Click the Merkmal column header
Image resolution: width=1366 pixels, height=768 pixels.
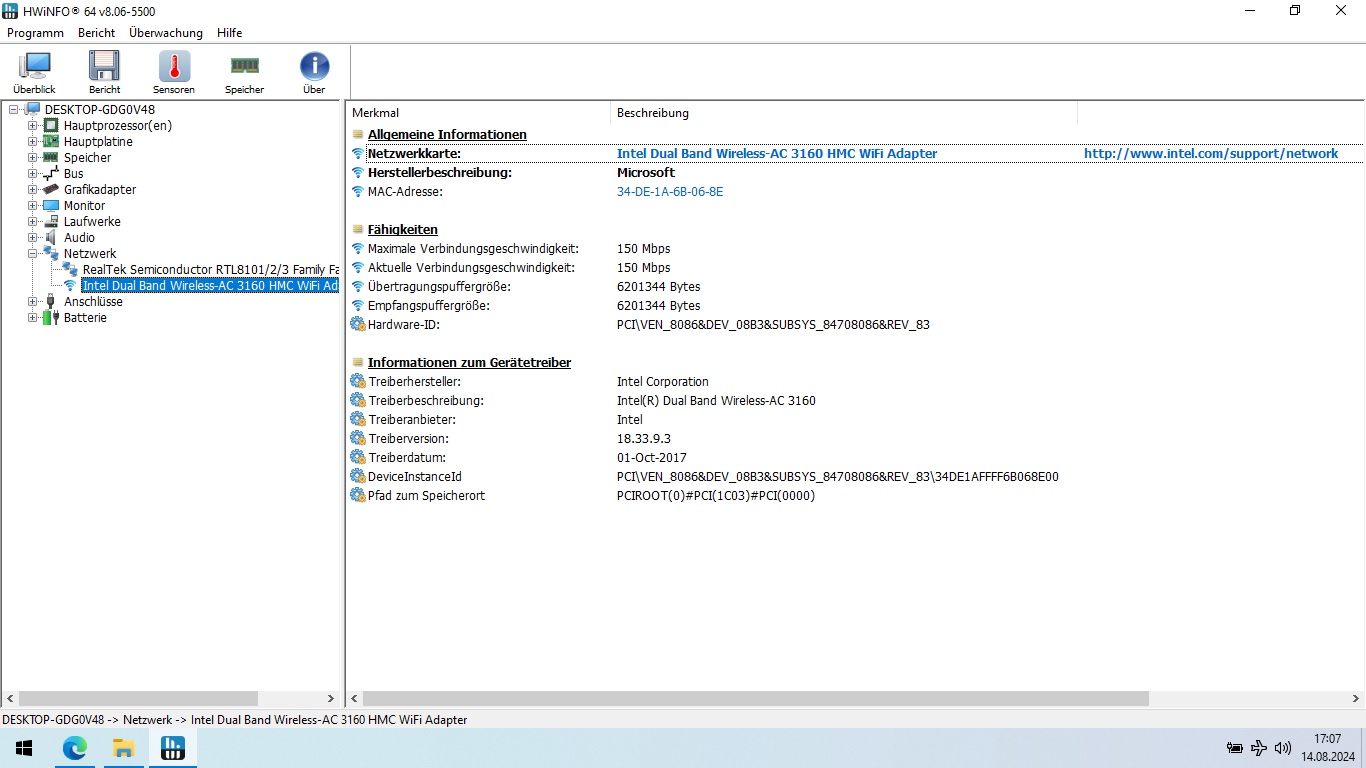coord(478,113)
